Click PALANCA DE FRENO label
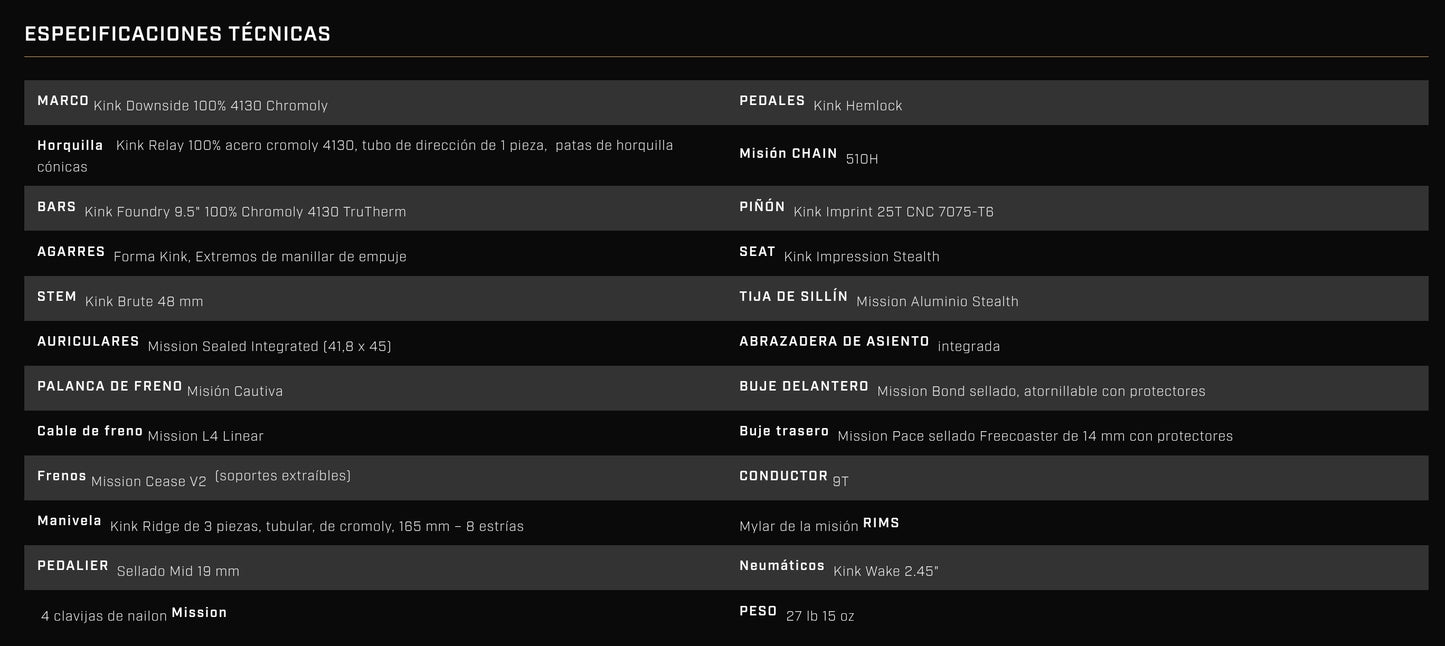 click(x=110, y=386)
